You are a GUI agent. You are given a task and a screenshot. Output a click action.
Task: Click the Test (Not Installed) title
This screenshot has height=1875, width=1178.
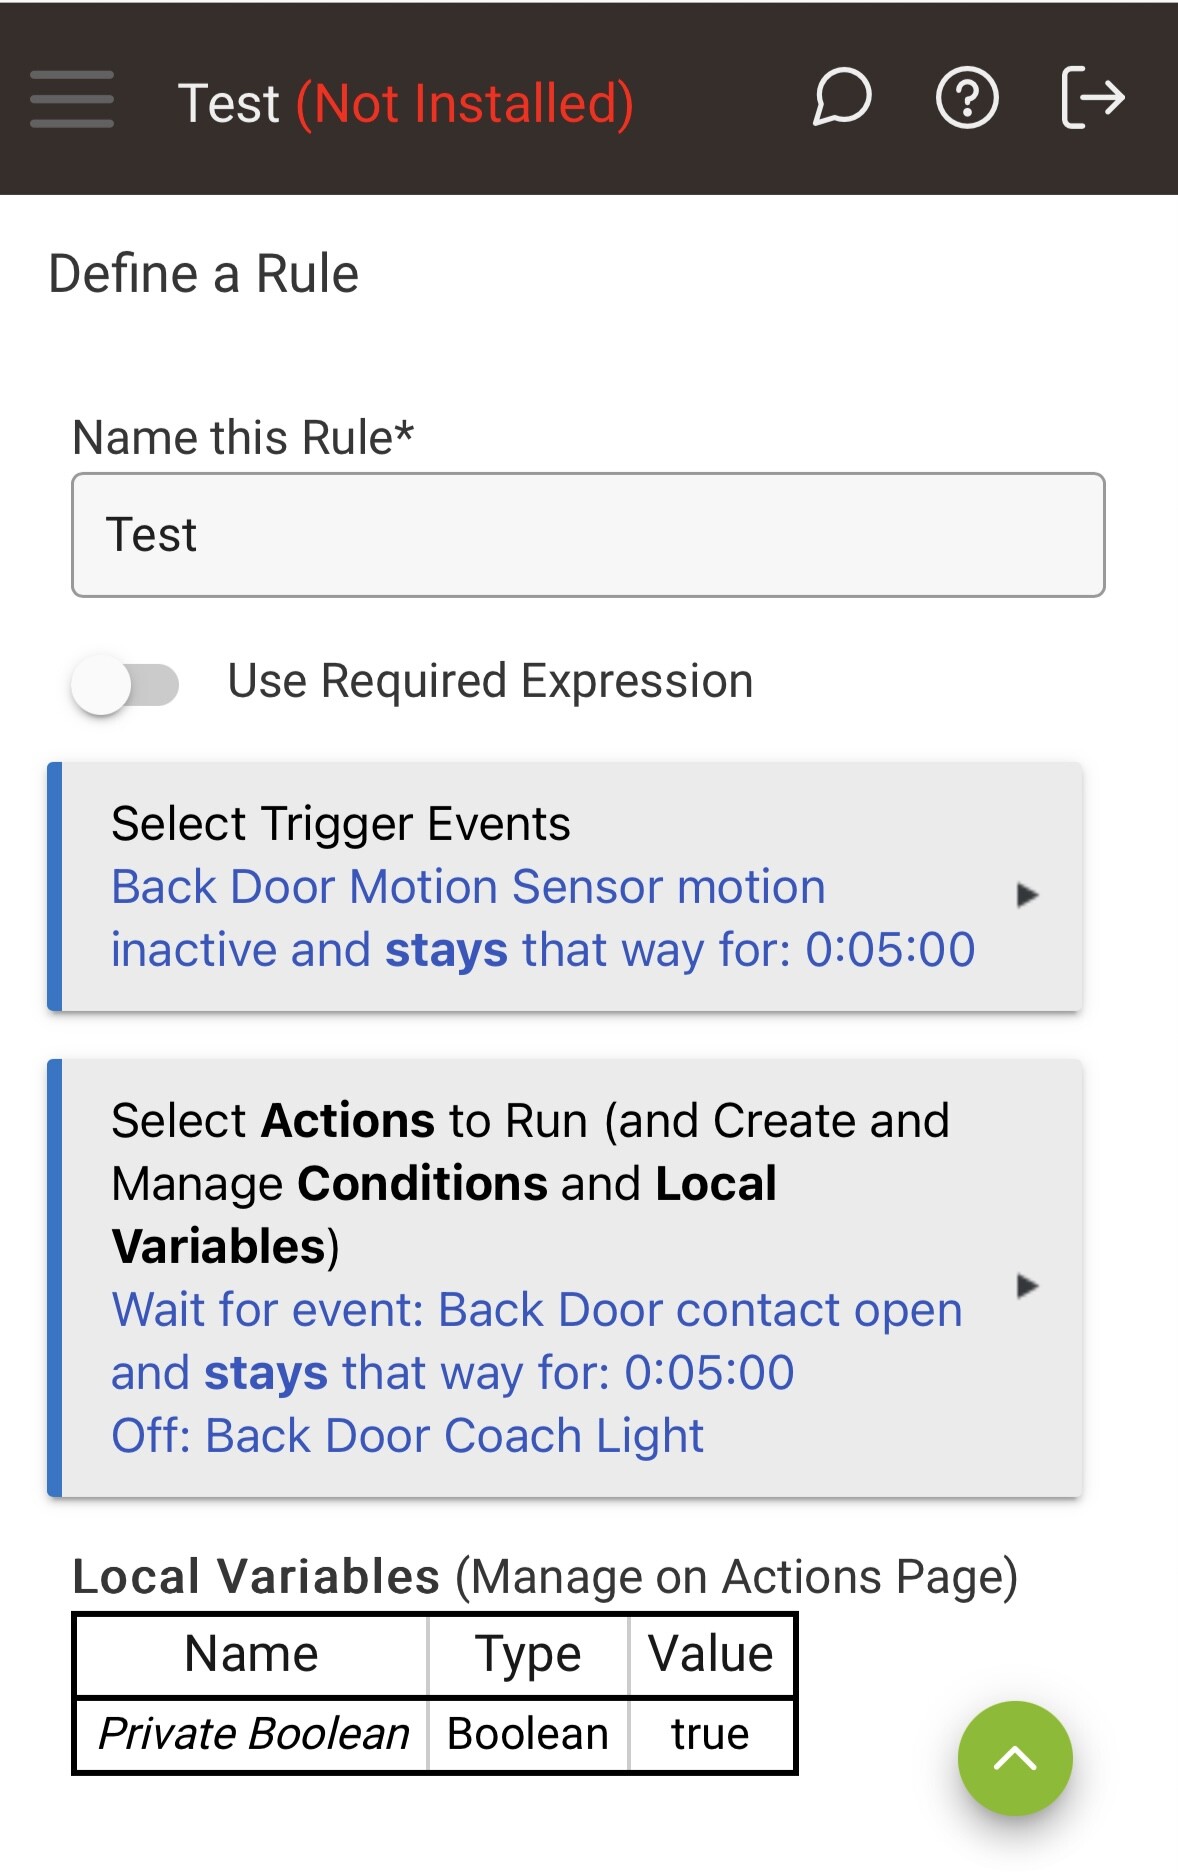pos(405,103)
